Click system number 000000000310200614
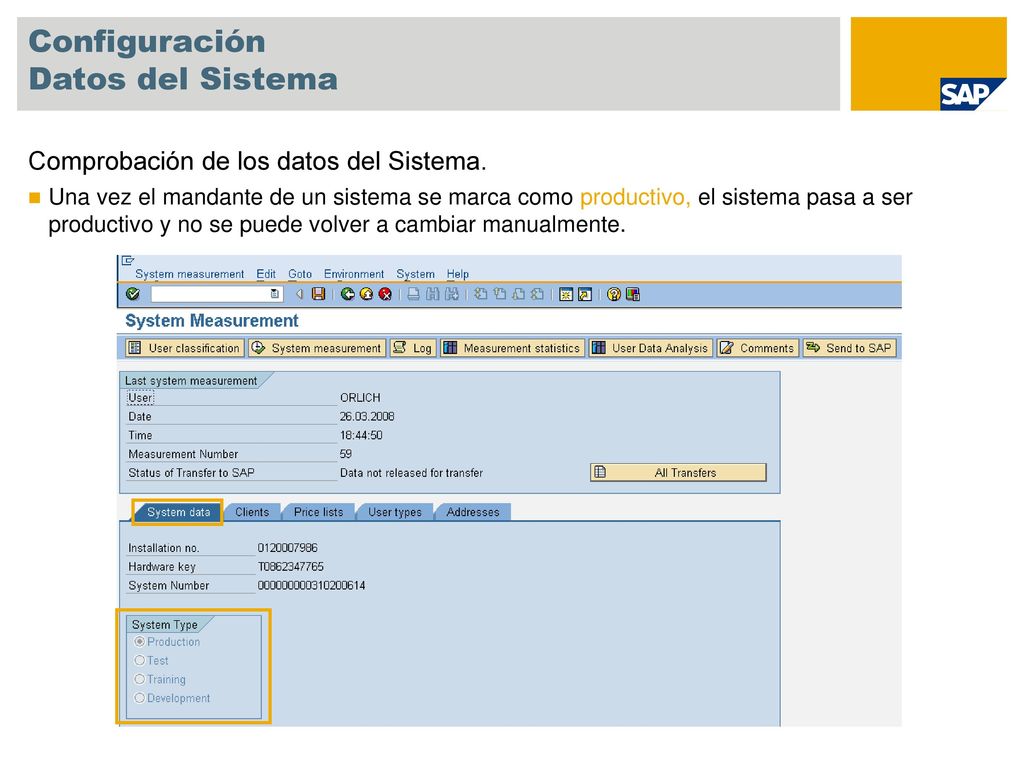This screenshot has height=768, width=1024. (312, 586)
